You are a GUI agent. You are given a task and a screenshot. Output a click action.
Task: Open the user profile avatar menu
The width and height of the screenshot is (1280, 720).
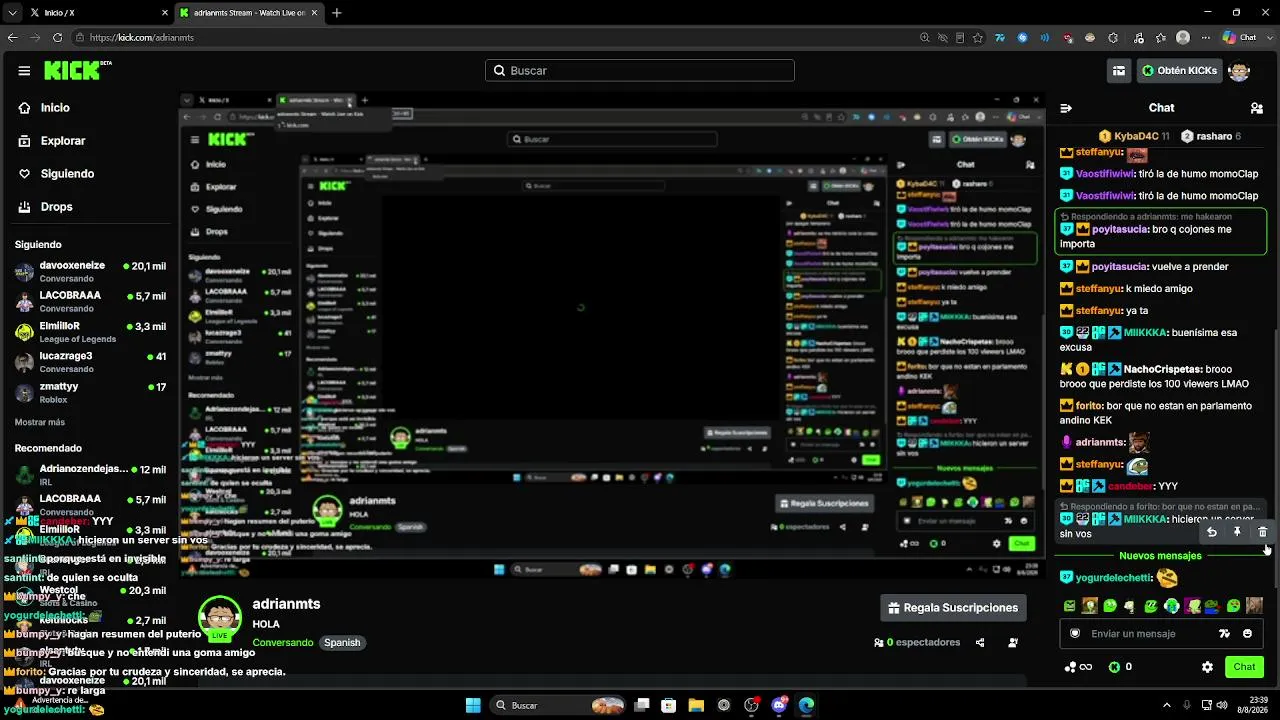point(1239,71)
